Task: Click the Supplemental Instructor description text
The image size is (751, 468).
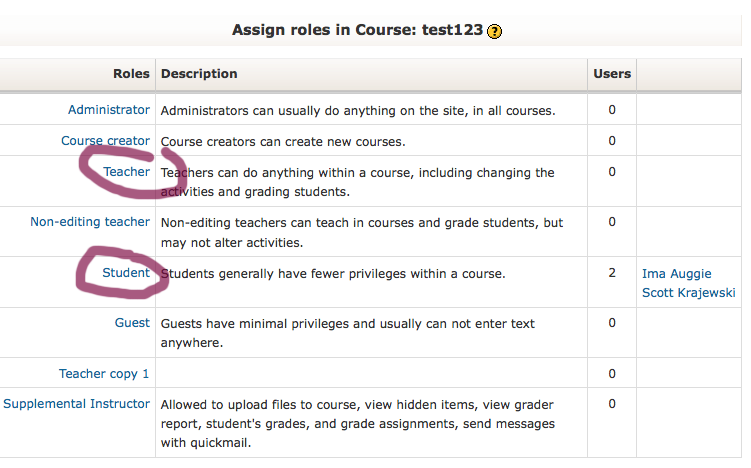Action: (357, 424)
